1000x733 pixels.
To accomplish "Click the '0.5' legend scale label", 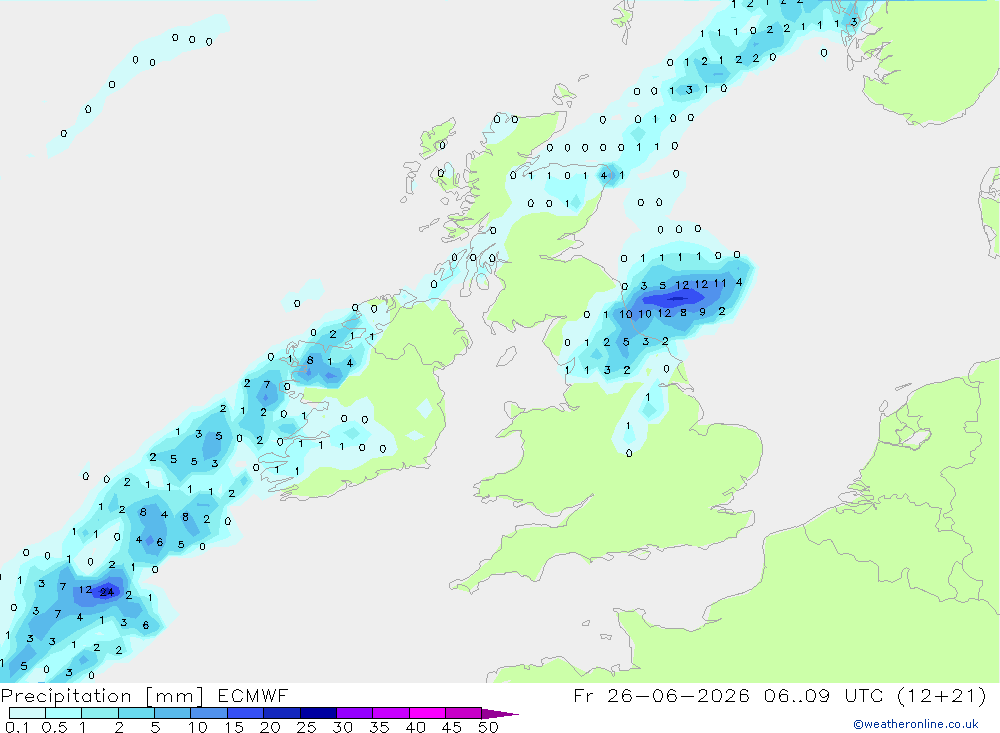I will click(54, 727).
